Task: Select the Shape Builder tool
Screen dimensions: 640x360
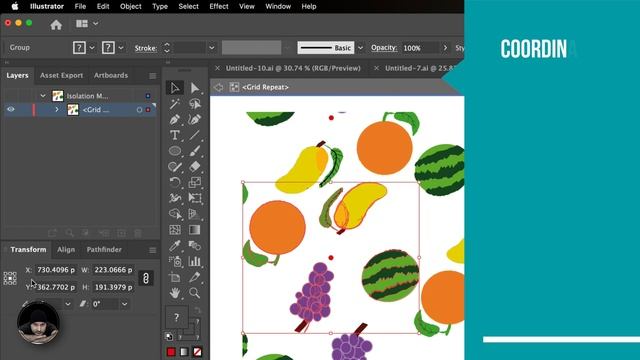Action: 175,214
